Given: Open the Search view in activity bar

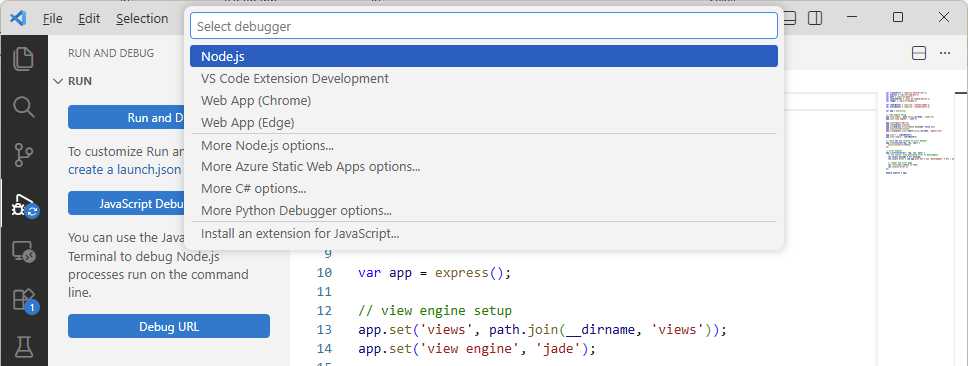Looking at the screenshot, I should (23, 107).
